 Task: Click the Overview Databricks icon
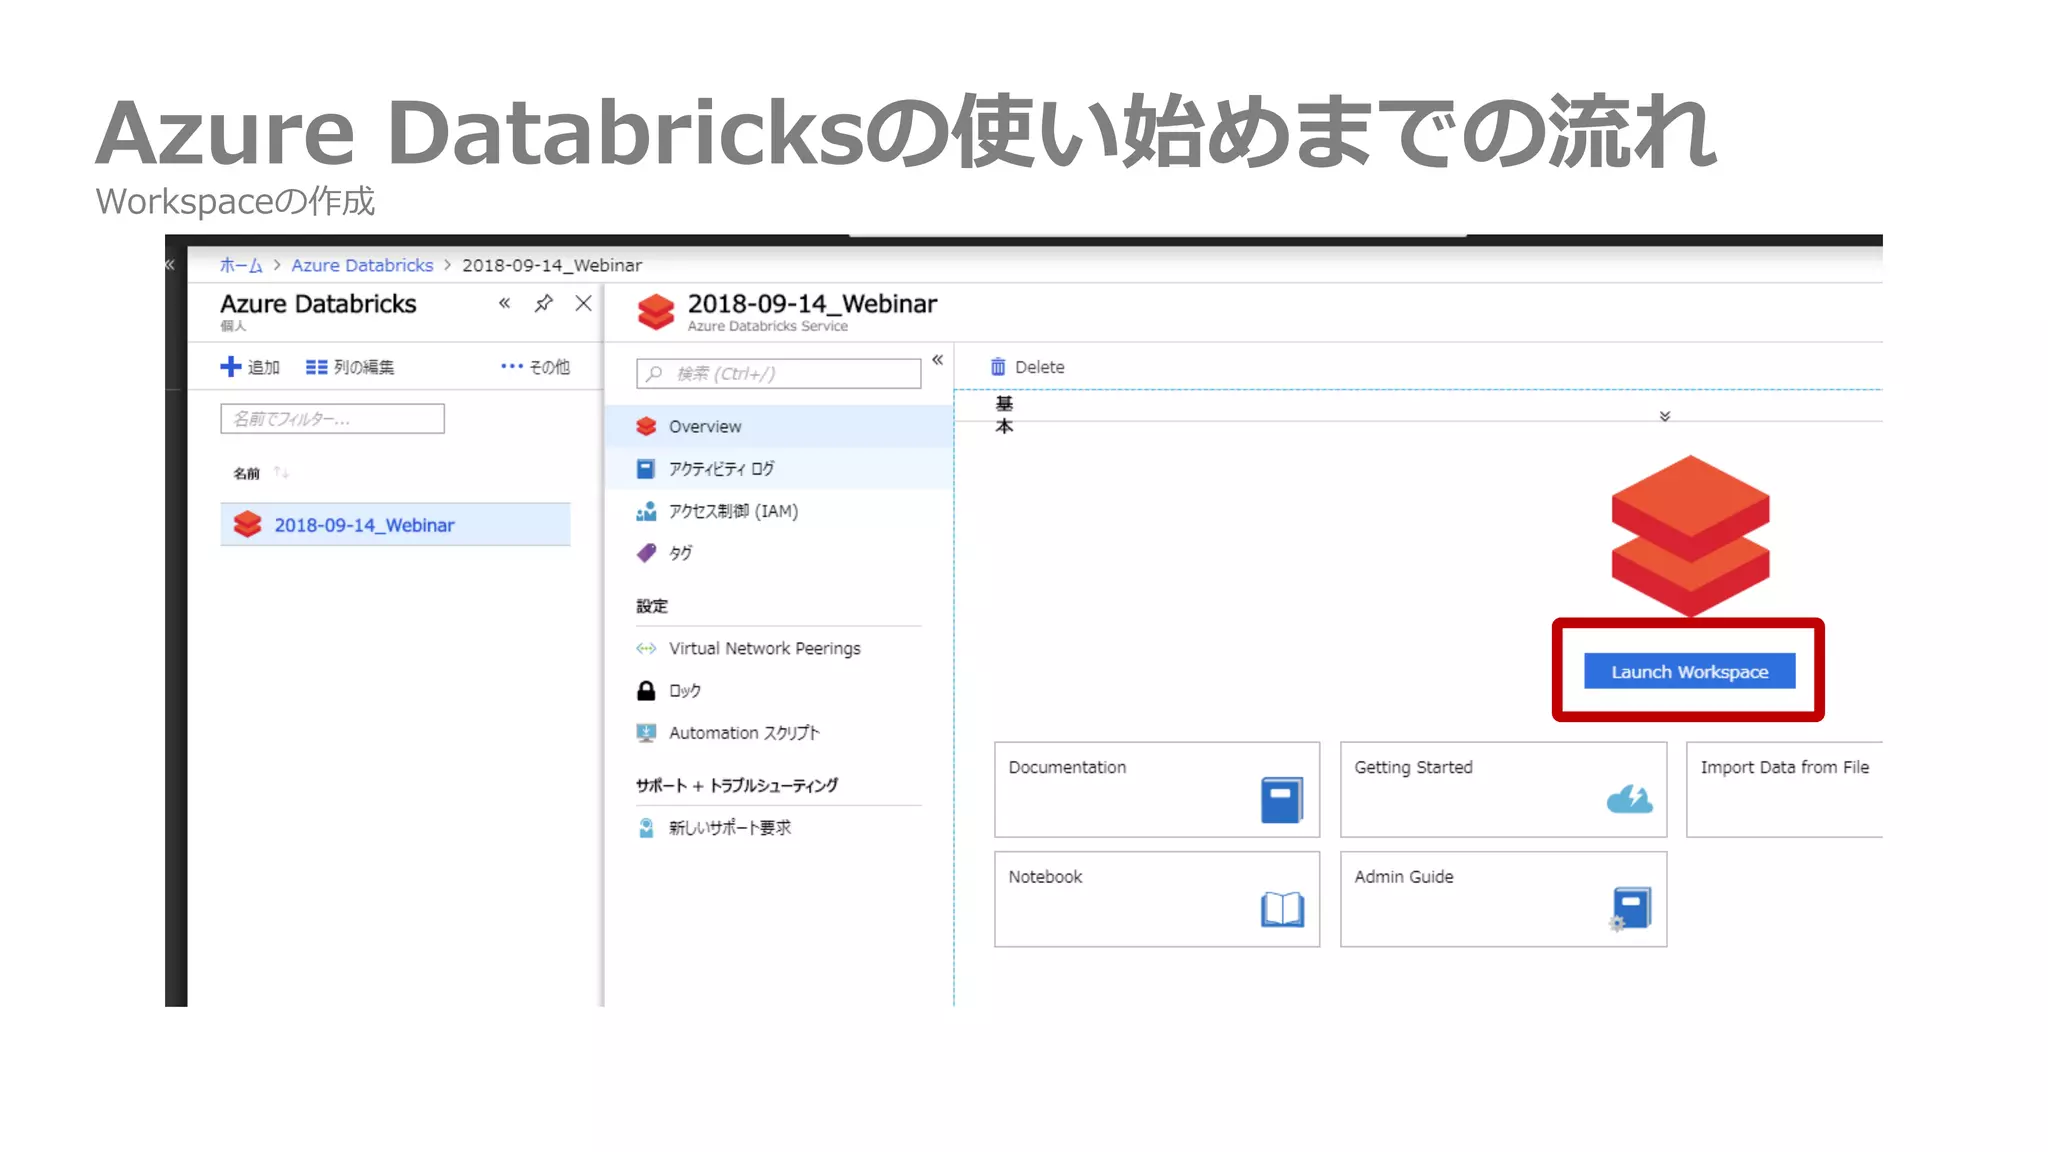click(x=646, y=426)
